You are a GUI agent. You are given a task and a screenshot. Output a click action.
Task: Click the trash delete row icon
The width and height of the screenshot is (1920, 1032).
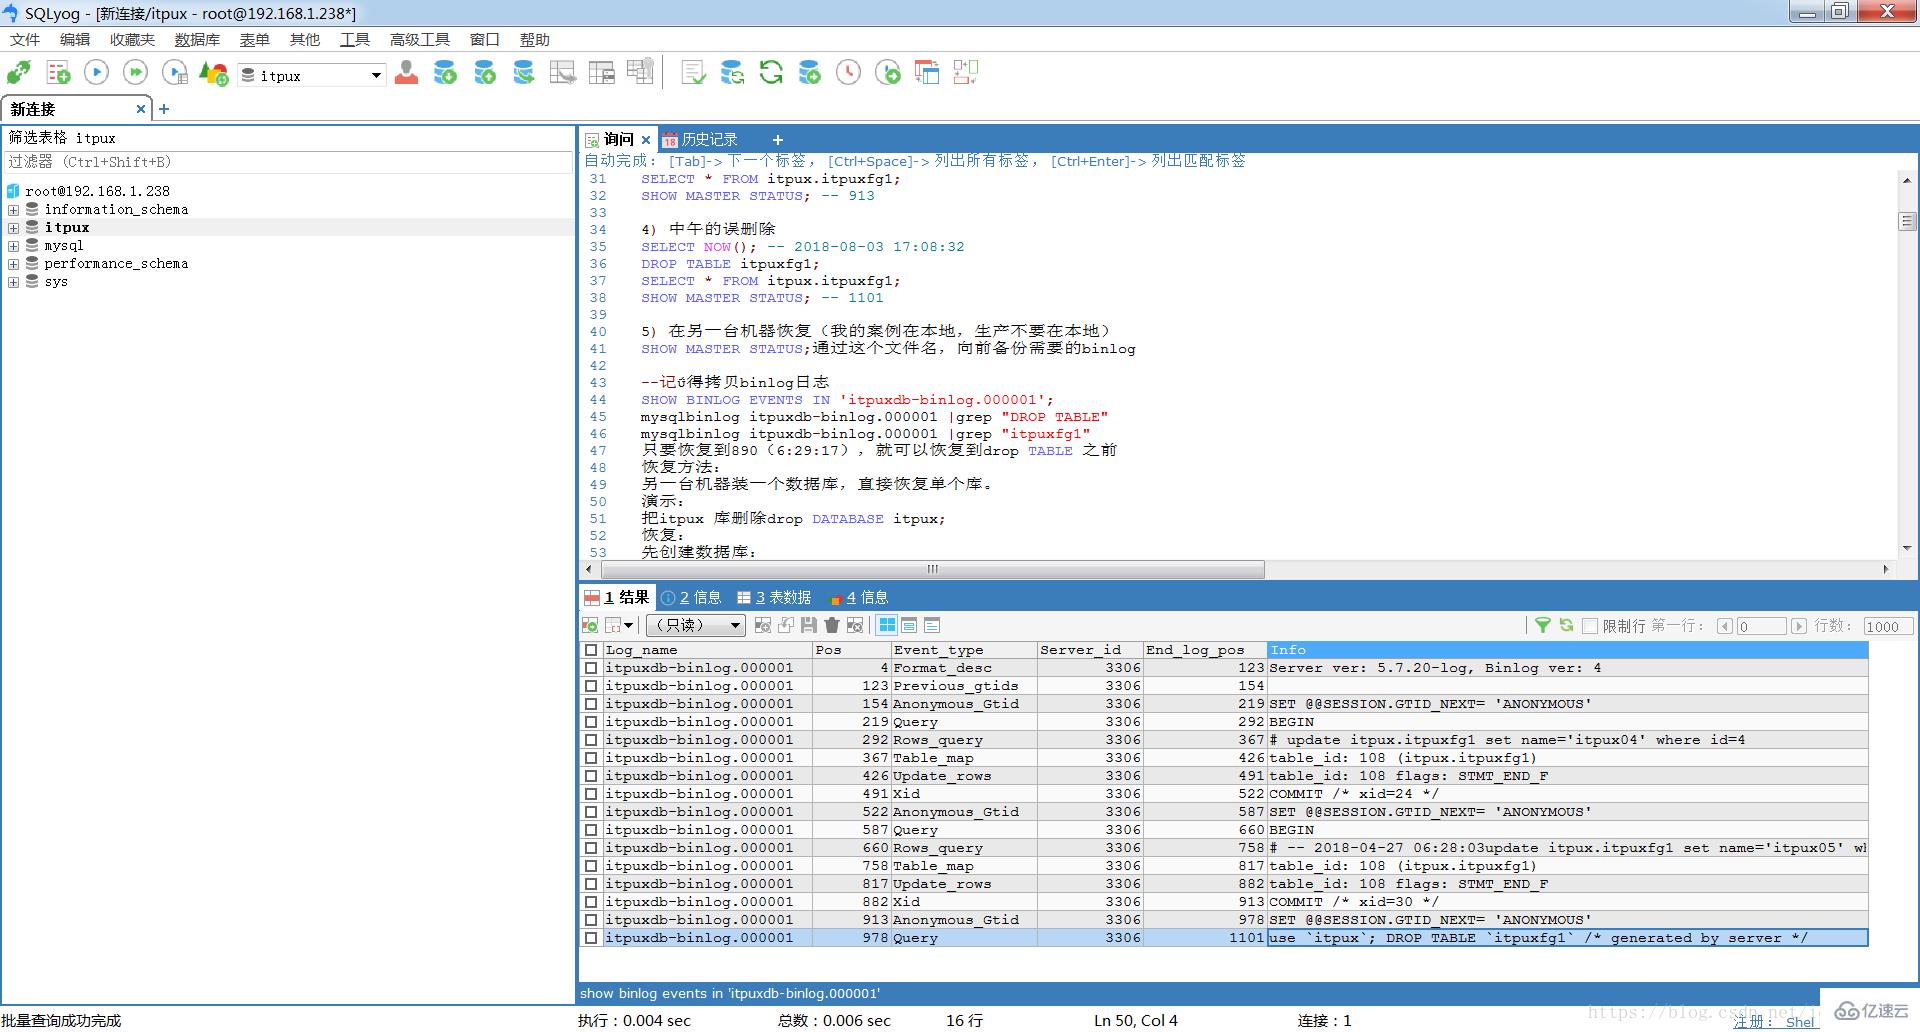point(832,625)
